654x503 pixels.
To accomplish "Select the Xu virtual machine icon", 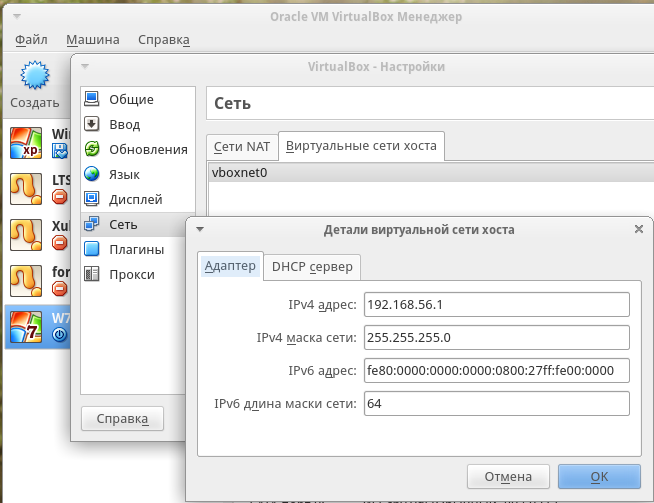I will (x=26, y=235).
